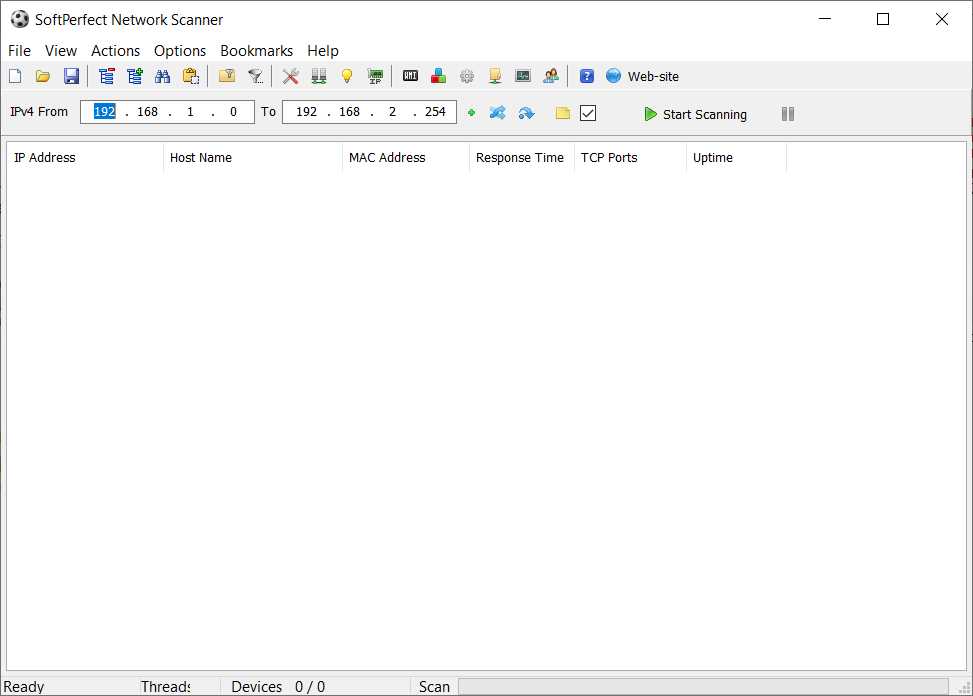Click the blue shuffle arrows icon
Viewport: 973px width, 696px height.
[497, 113]
